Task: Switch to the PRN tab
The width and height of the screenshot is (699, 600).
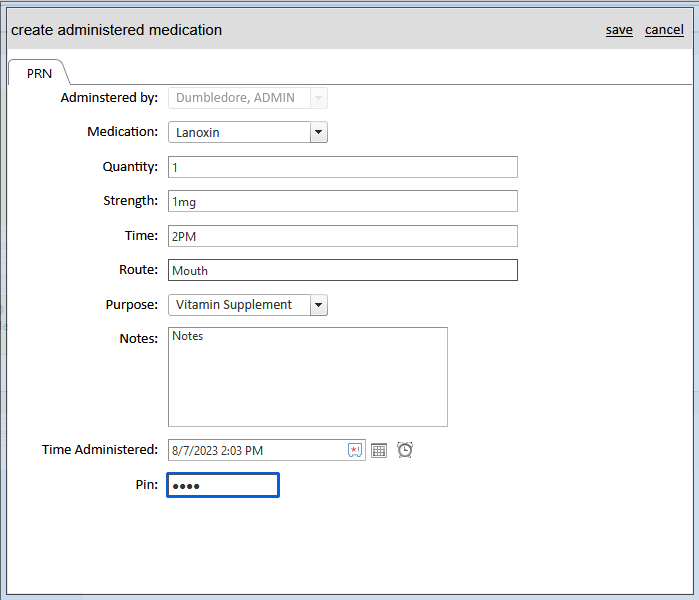Action: click(39, 73)
